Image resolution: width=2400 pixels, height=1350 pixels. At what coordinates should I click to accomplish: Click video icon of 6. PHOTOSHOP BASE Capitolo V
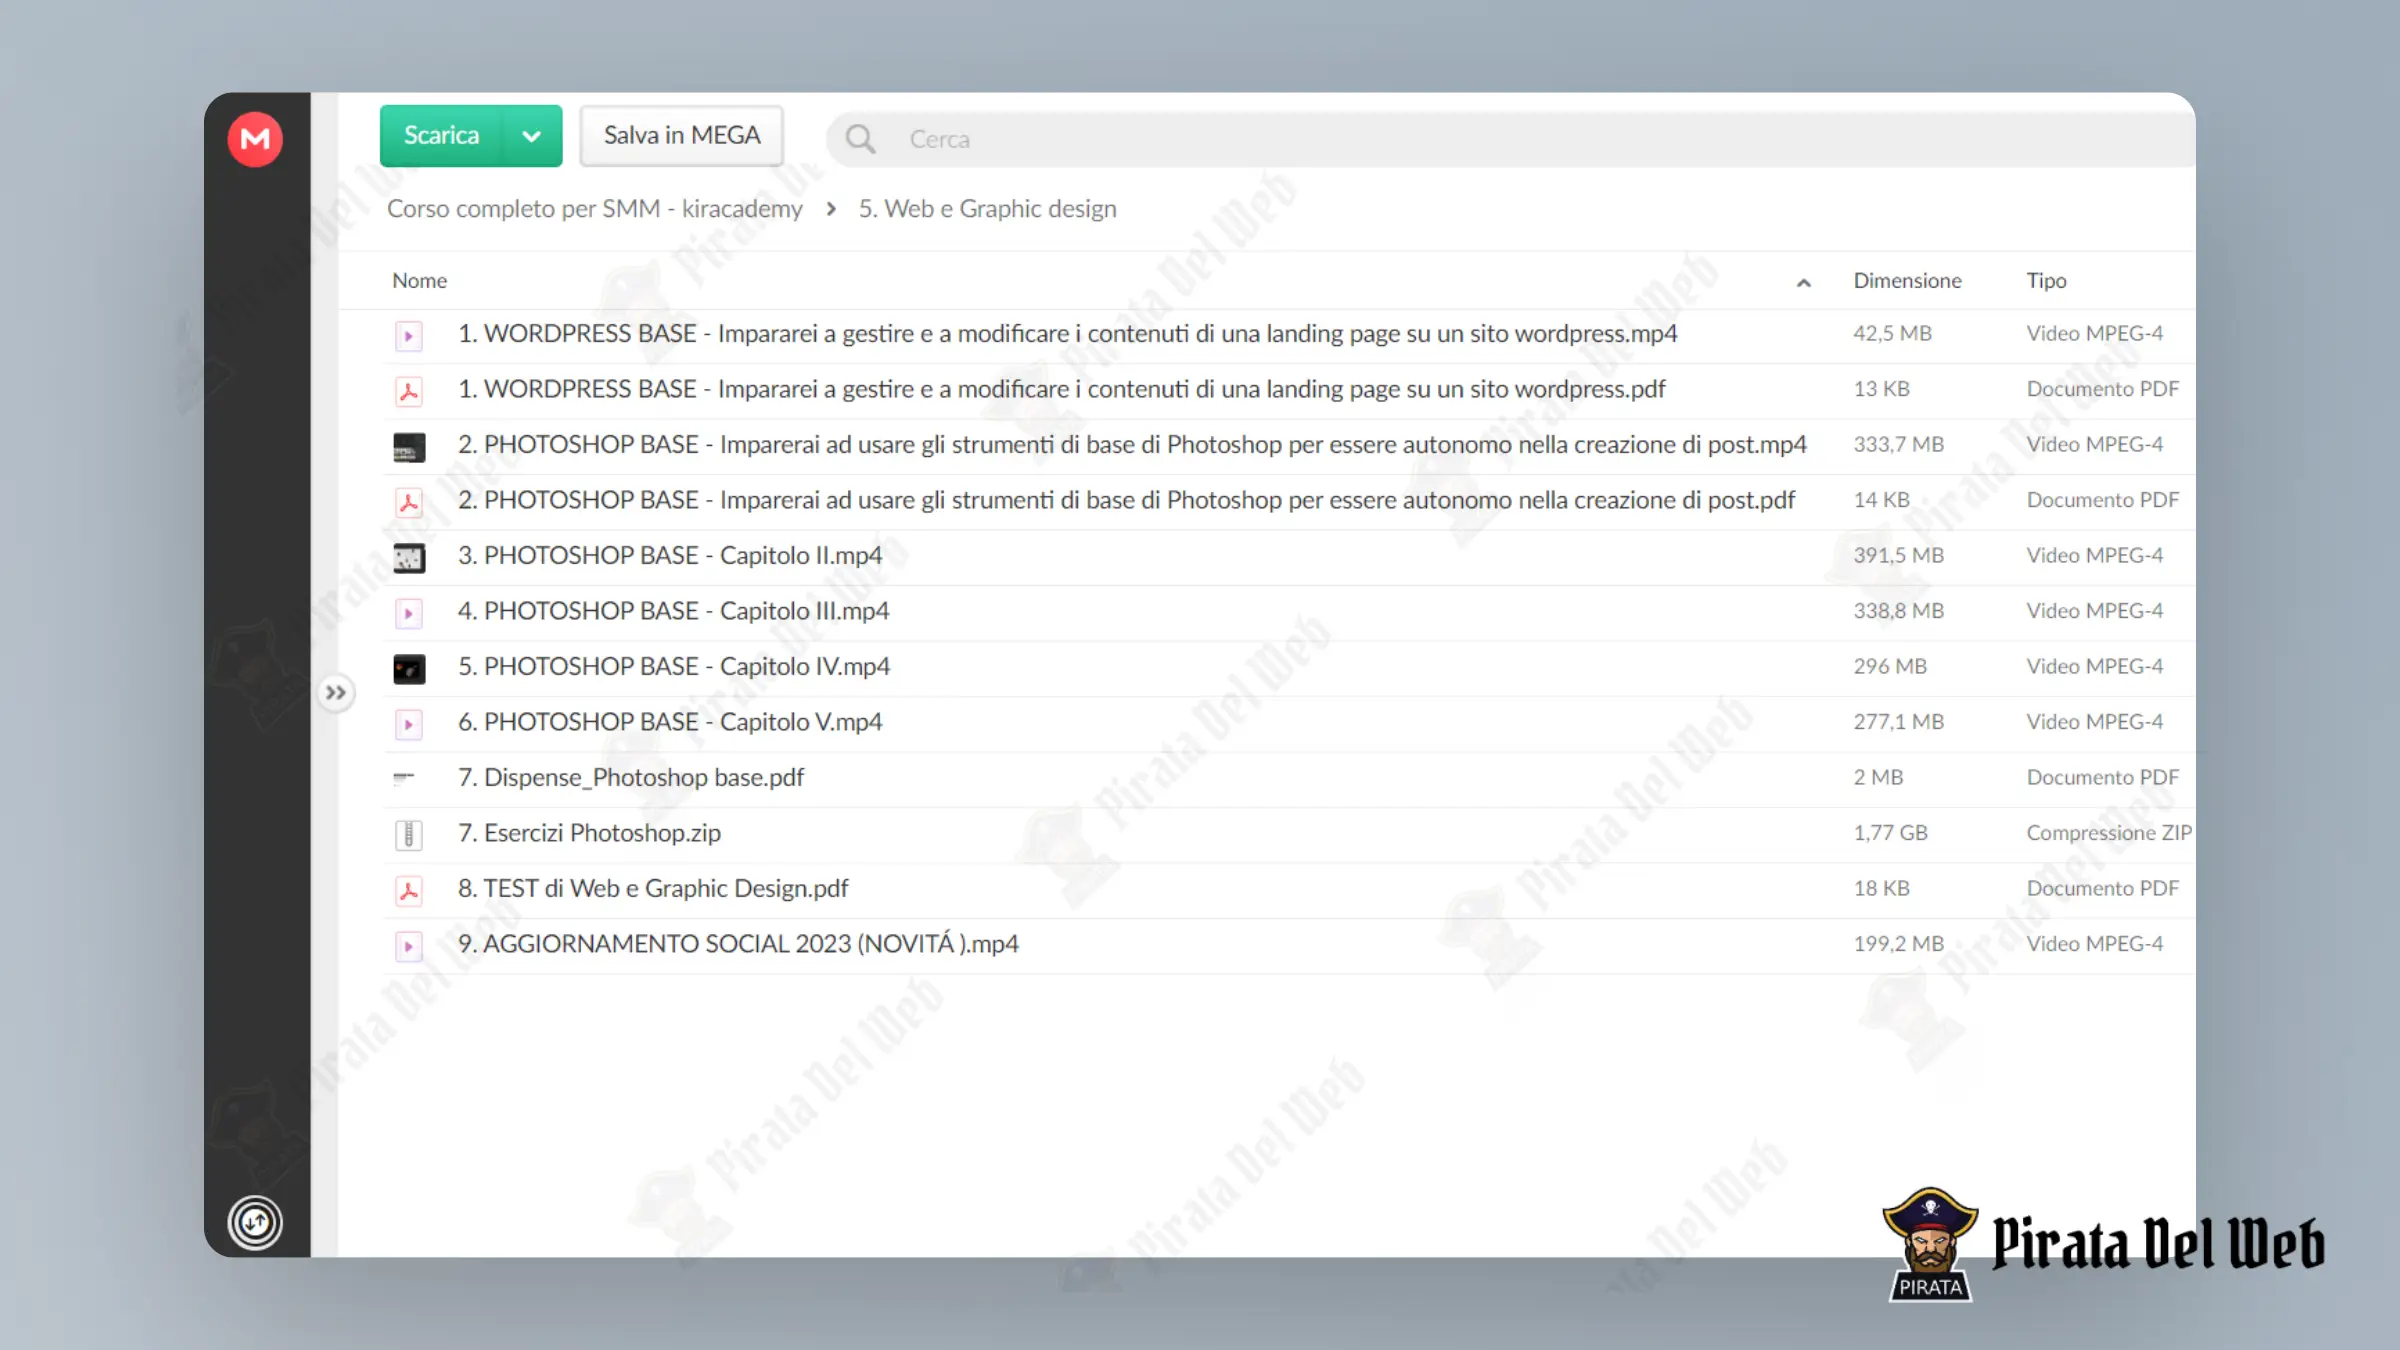[408, 723]
